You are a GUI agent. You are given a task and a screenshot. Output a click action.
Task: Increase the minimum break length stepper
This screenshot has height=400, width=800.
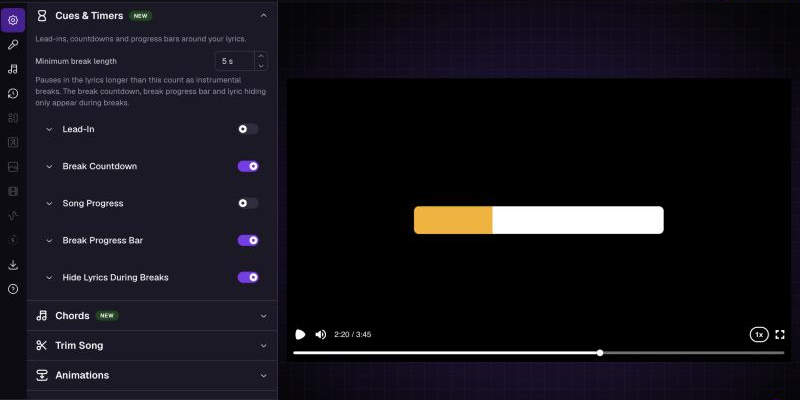tap(261, 56)
